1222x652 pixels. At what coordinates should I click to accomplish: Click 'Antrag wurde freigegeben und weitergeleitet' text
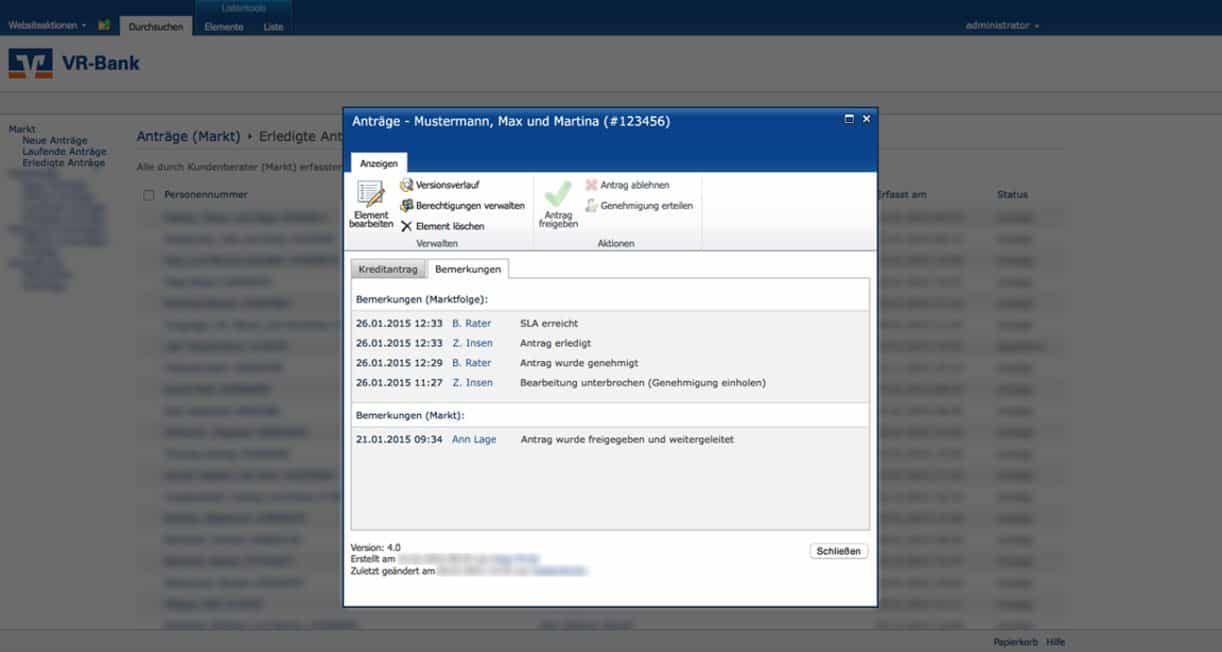click(627, 439)
